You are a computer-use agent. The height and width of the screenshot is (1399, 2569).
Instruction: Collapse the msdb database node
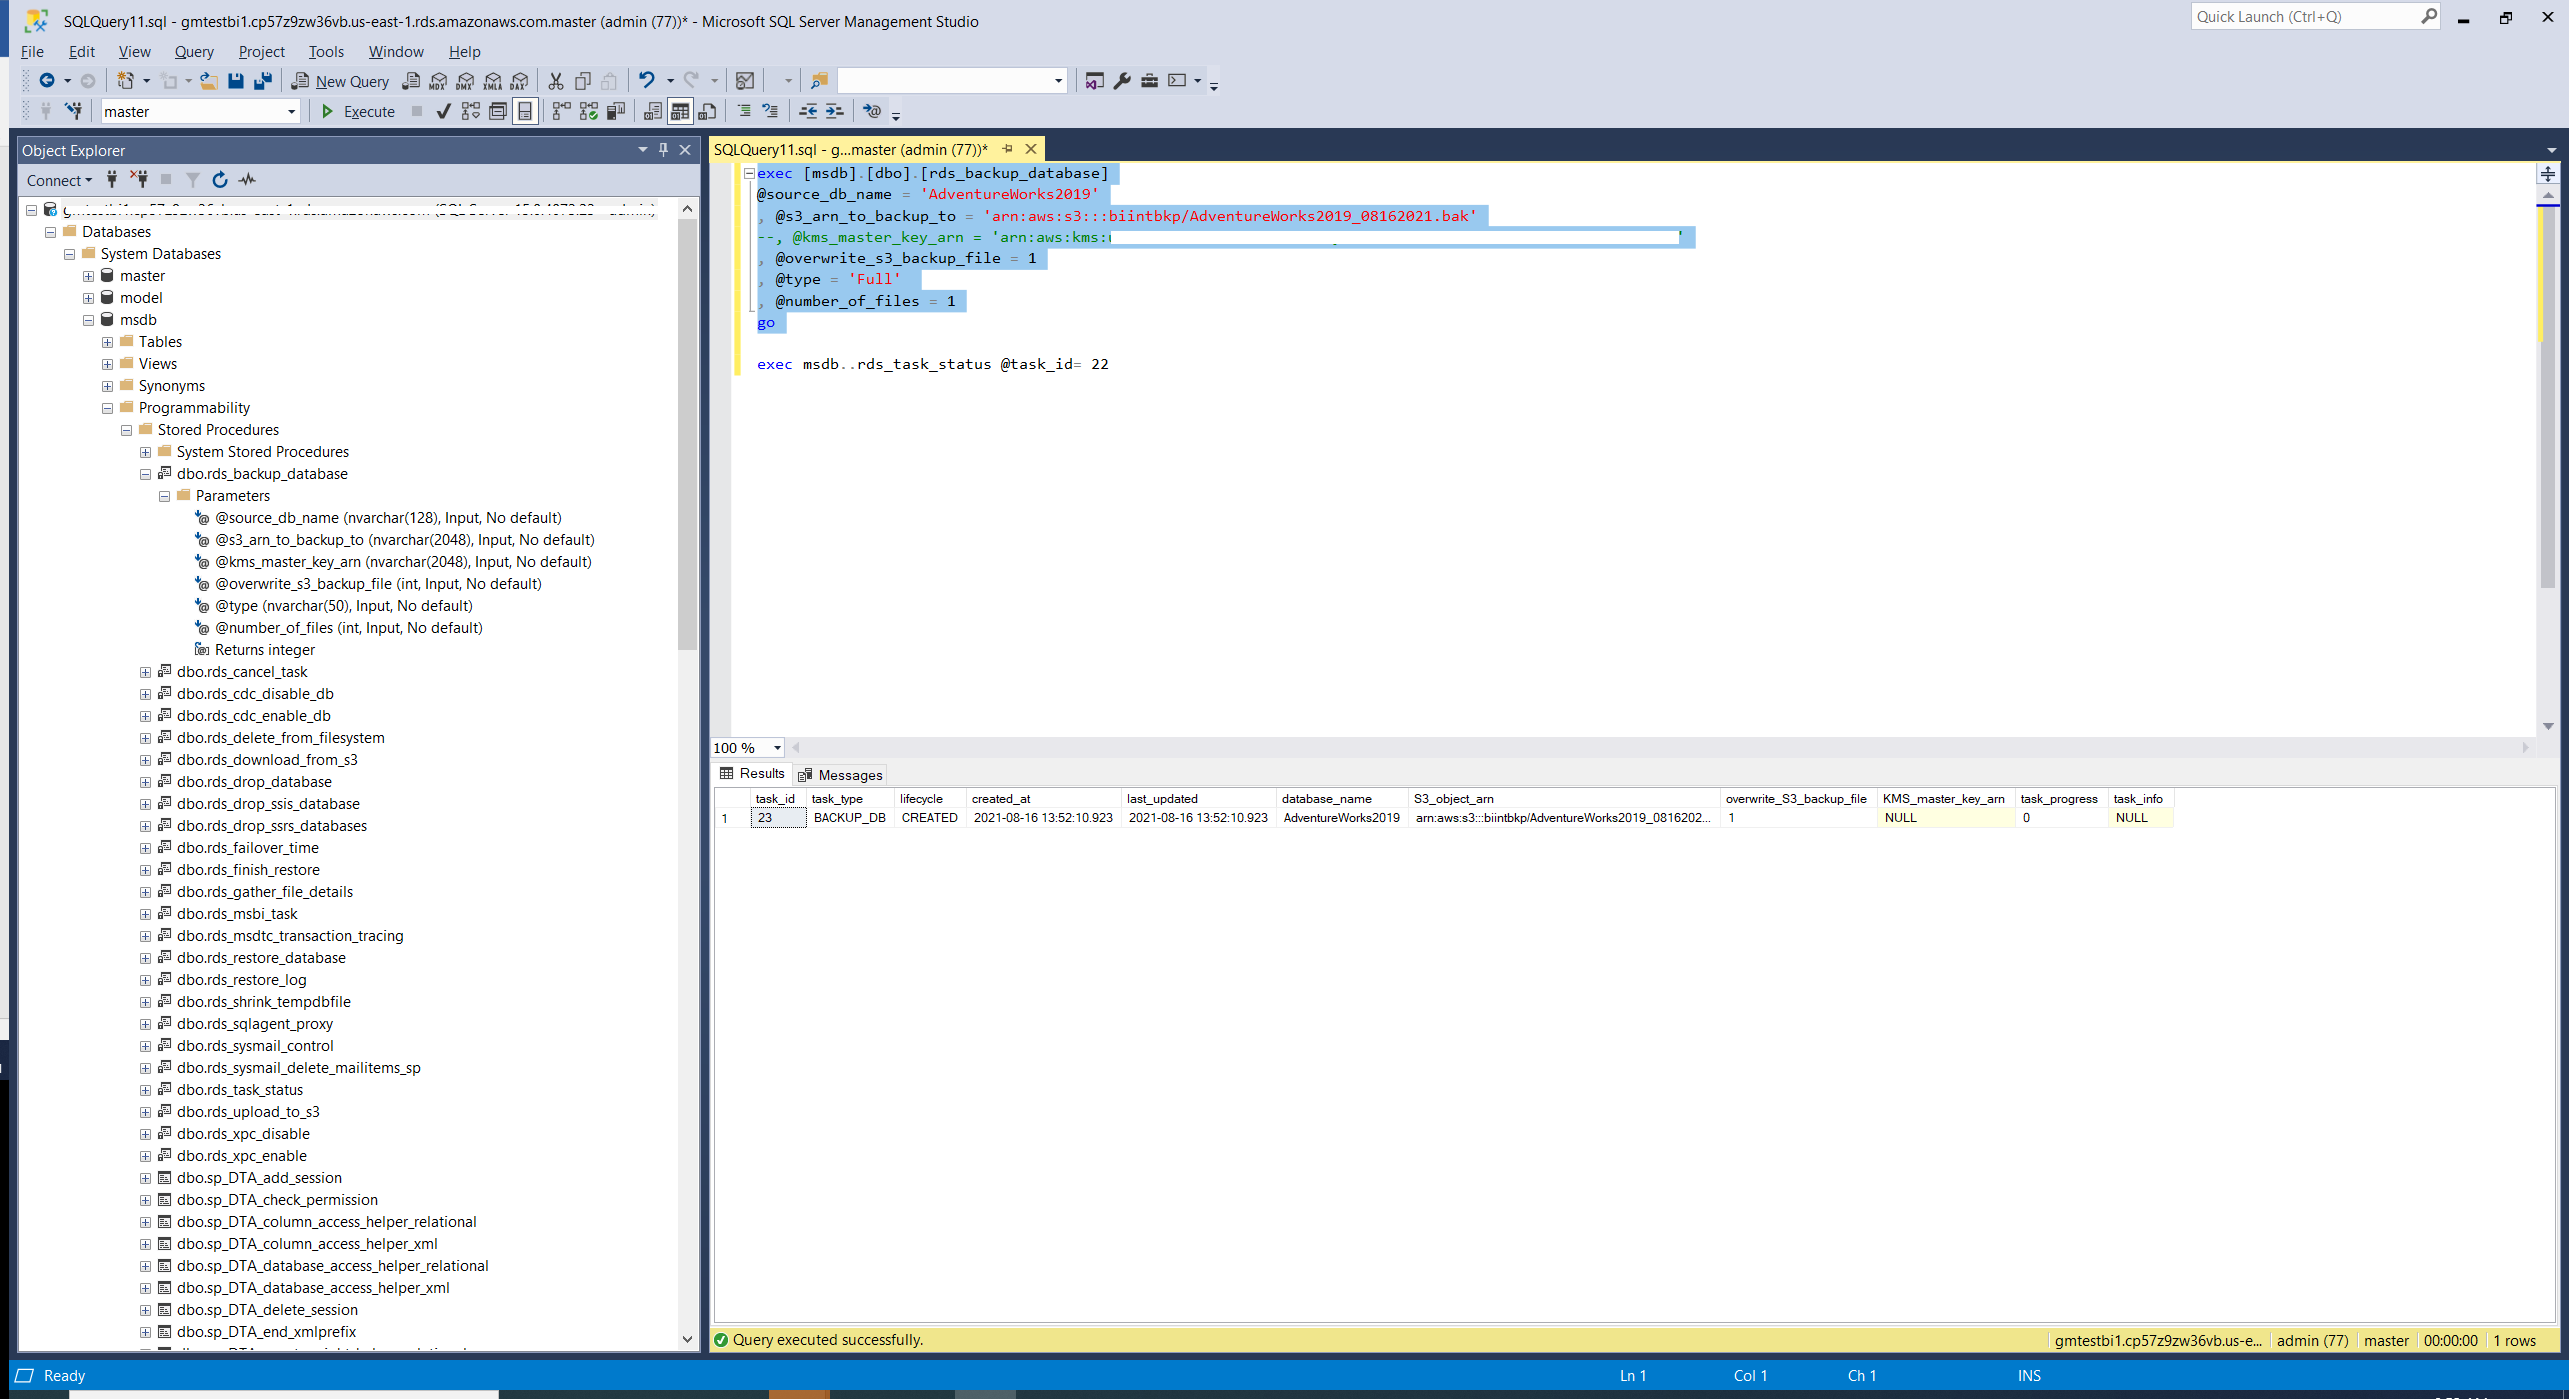89,320
